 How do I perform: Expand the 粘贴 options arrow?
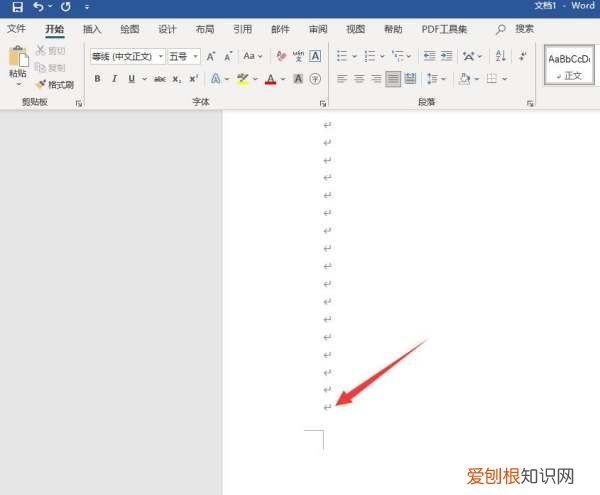point(18,84)
